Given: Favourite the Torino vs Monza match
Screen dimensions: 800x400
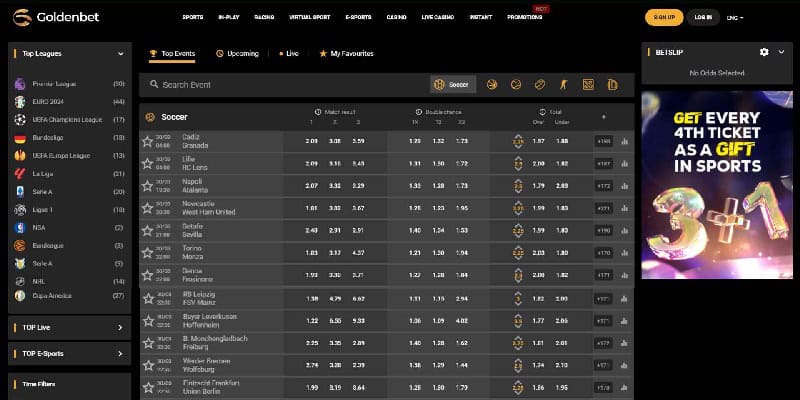Looking at the screenshot, I should (147, 253).
